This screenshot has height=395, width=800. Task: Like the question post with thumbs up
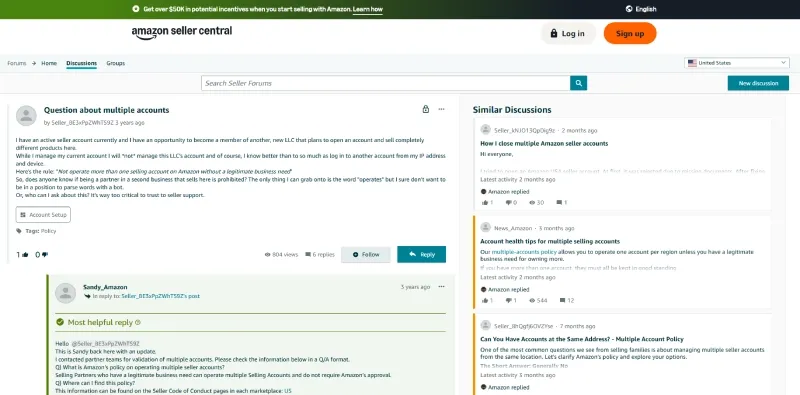24,255
